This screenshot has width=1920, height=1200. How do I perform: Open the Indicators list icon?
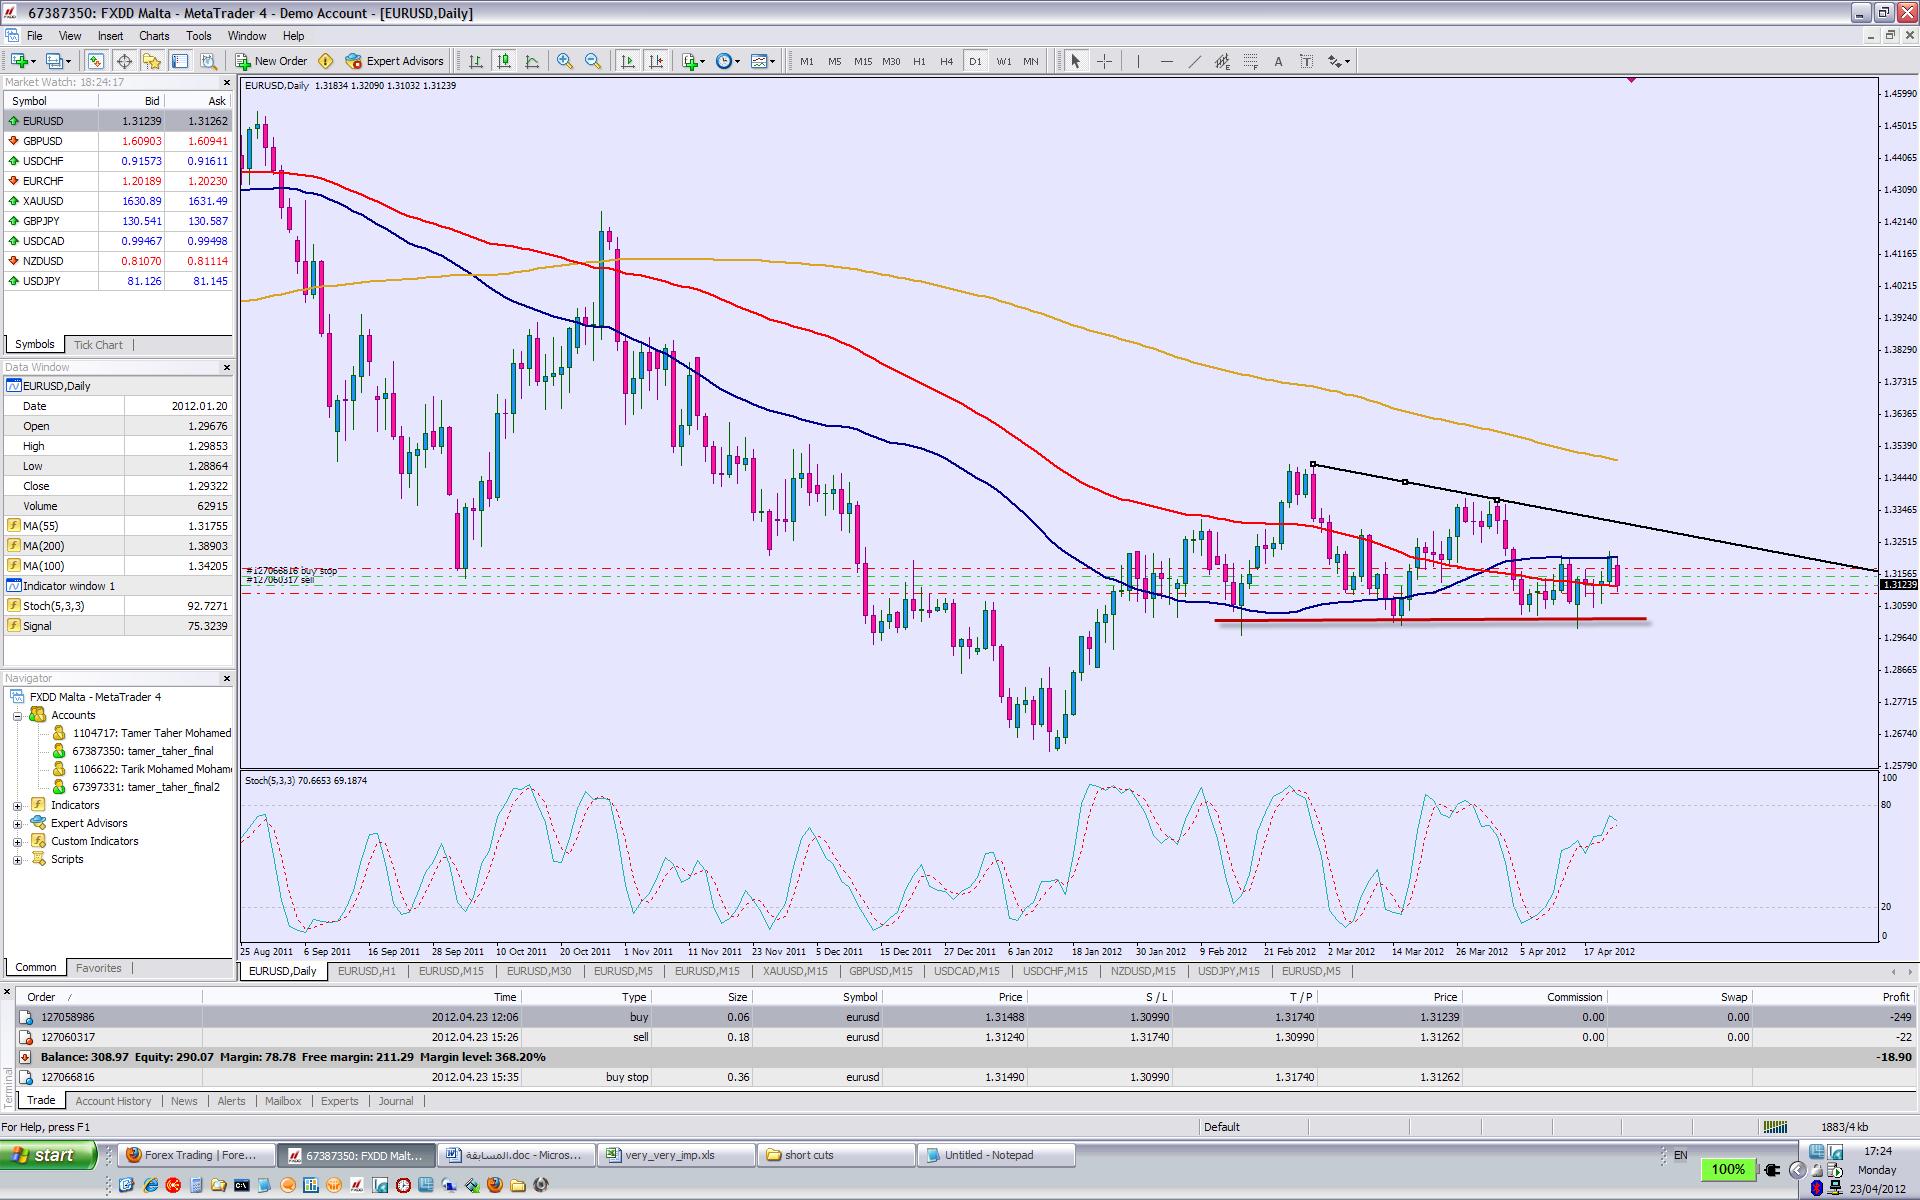pyautogui.click(x=689, y=61)
